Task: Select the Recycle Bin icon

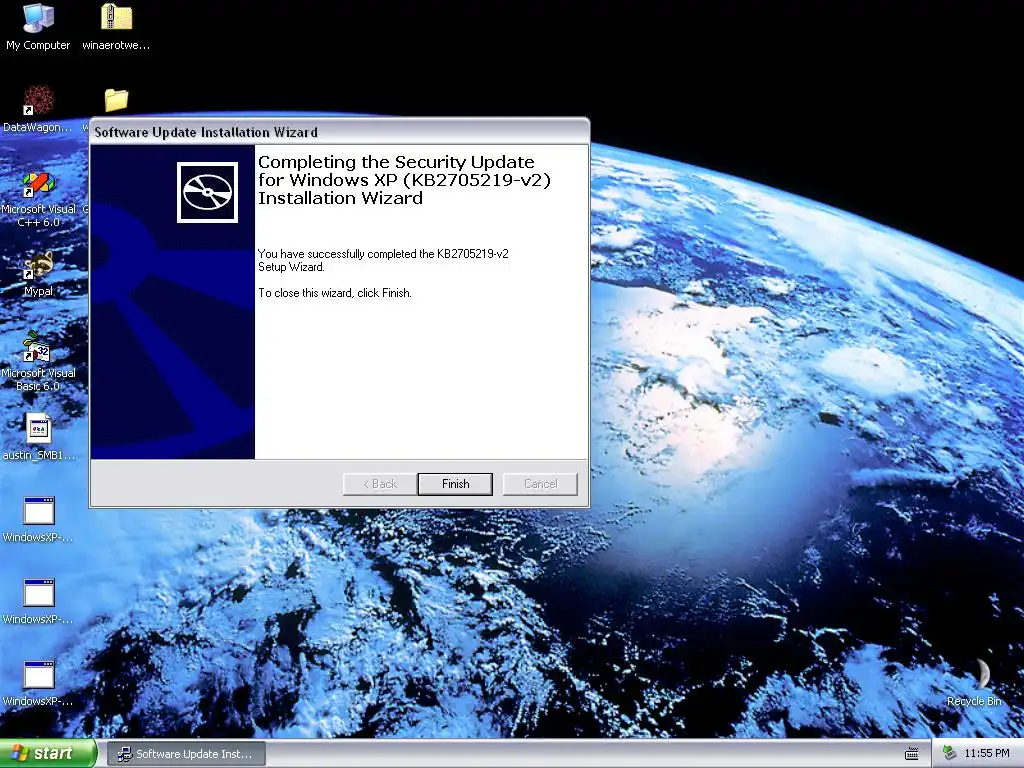Action: coord(974,683)
